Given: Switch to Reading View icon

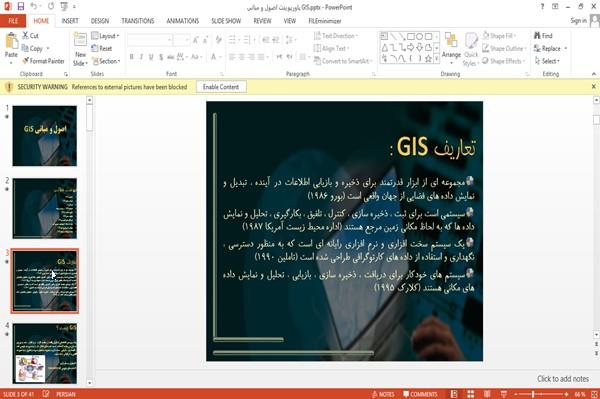Looking at the screenshot, I should pos(487,394).
